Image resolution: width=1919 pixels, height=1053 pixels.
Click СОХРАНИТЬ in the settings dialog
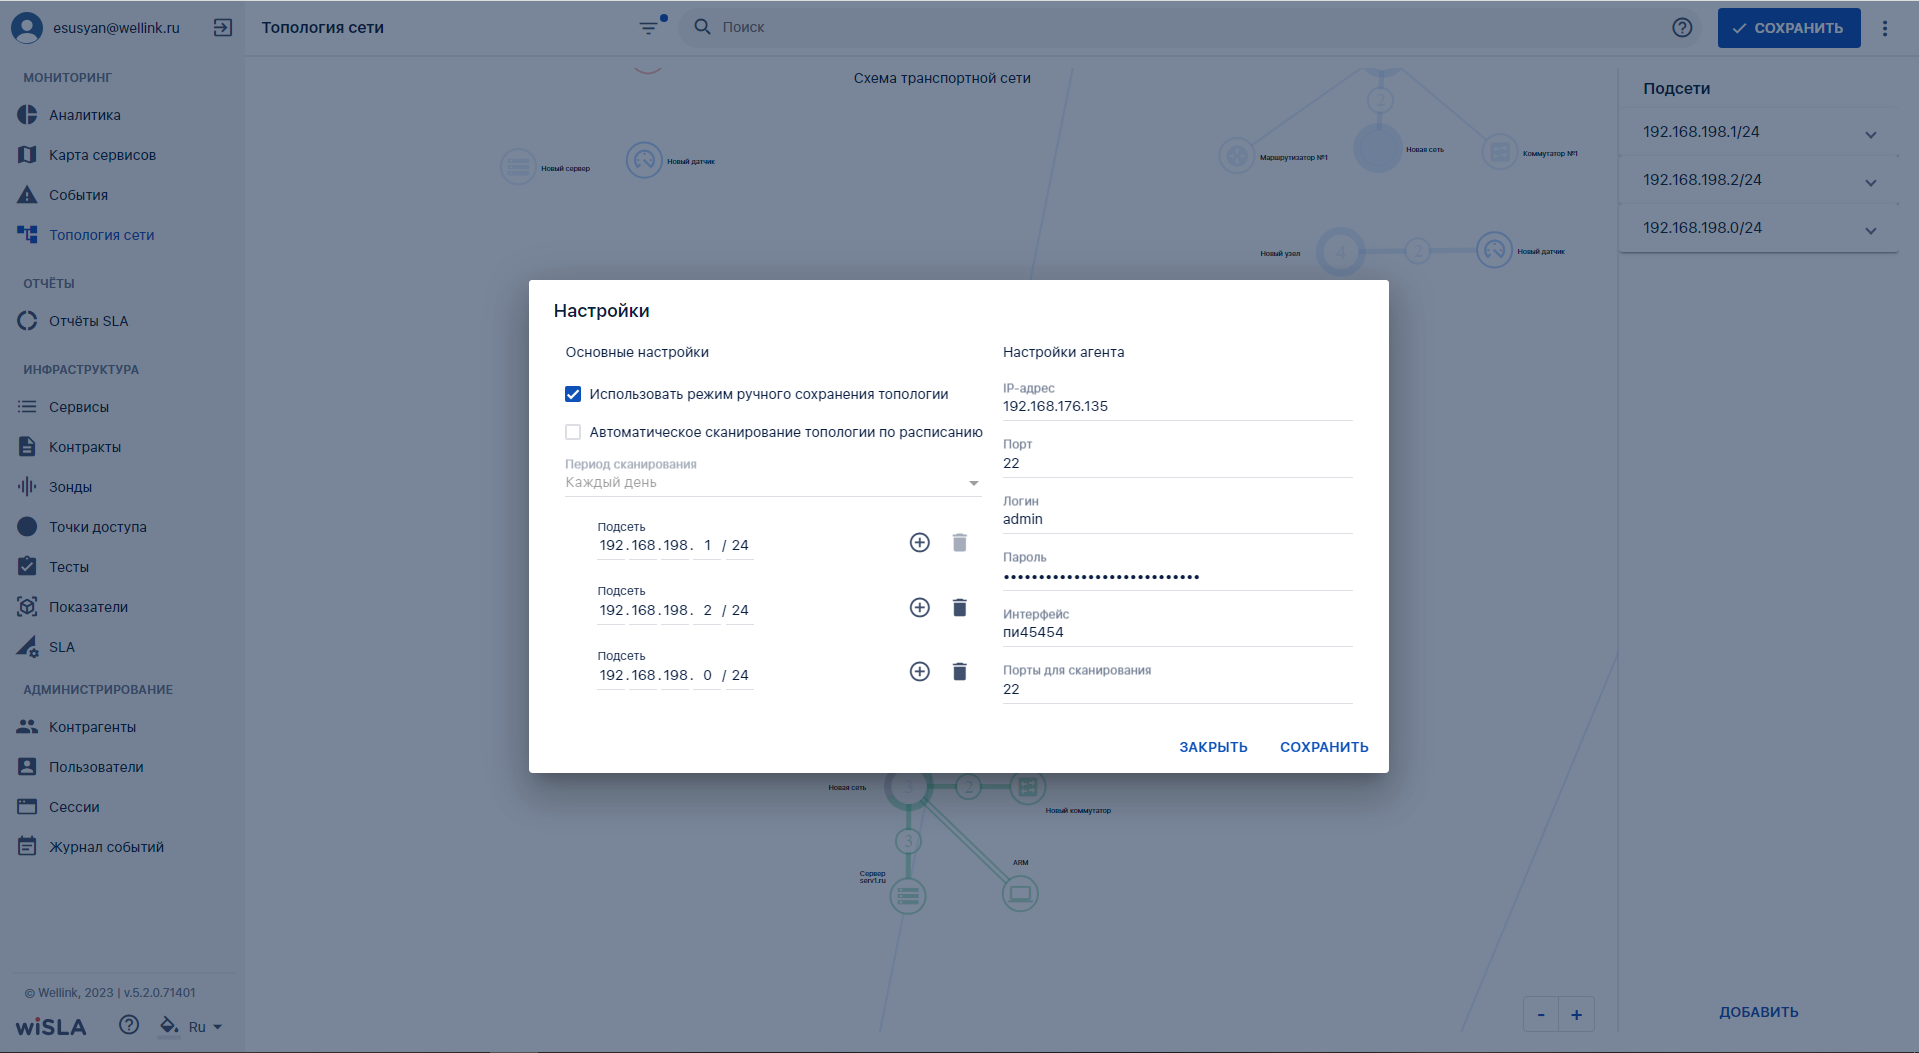pyautogui.click(x=1324, y=747)
